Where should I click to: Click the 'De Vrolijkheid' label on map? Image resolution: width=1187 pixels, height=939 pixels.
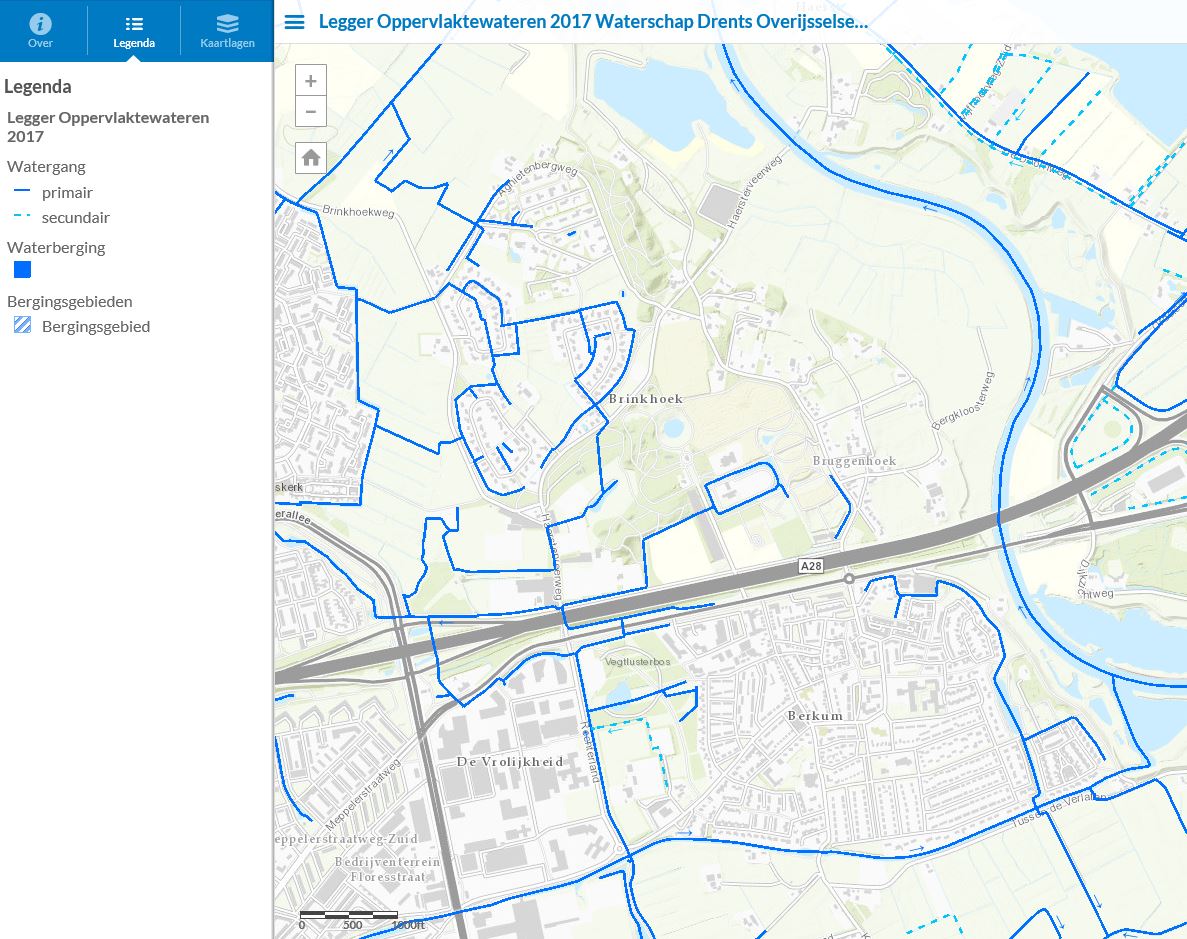509,762
